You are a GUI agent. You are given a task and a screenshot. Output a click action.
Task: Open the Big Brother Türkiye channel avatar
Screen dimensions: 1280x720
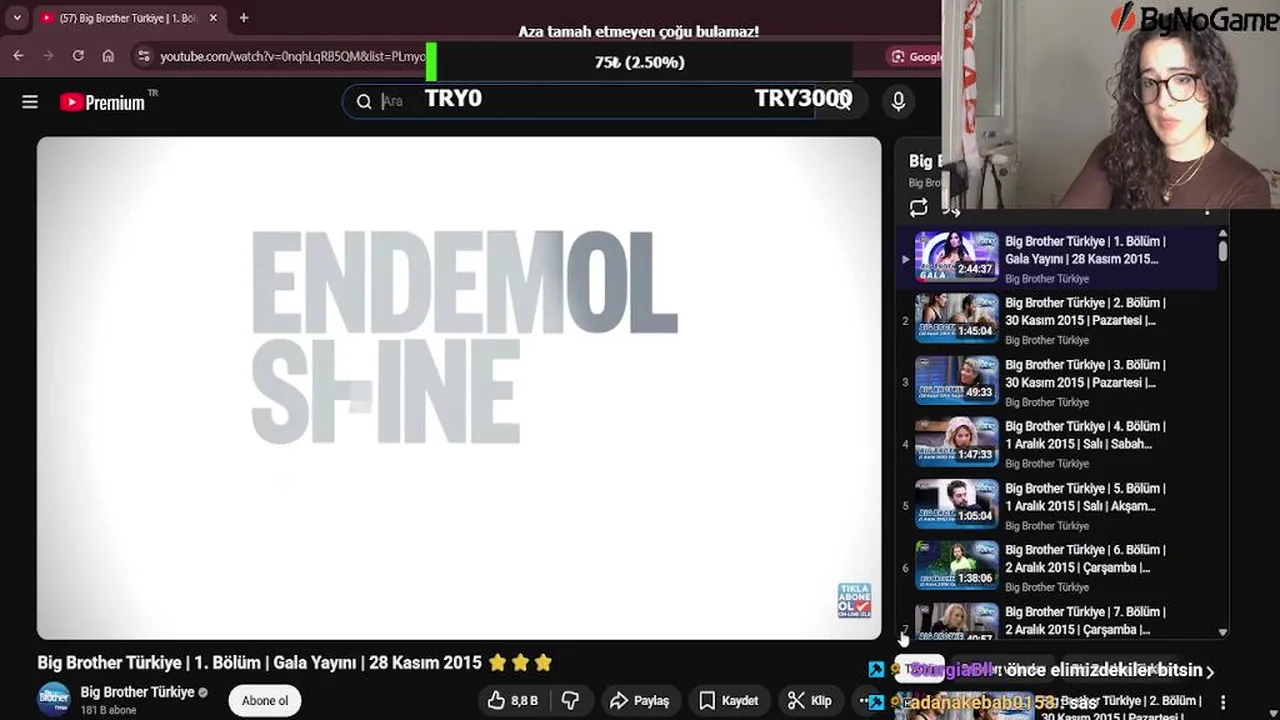[54, 699]
